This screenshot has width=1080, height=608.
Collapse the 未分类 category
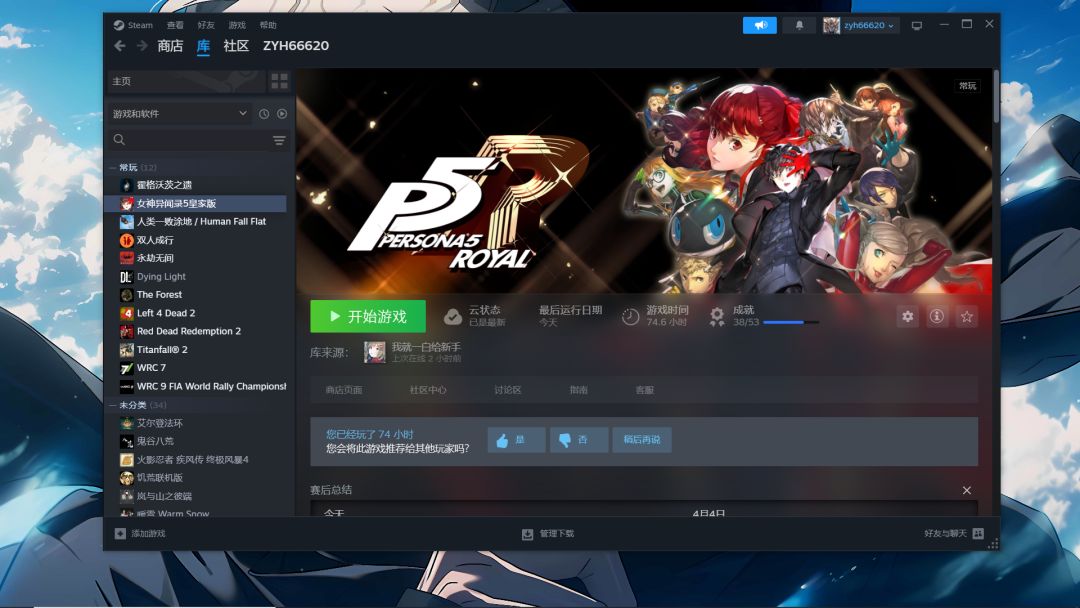pos(113,405)
